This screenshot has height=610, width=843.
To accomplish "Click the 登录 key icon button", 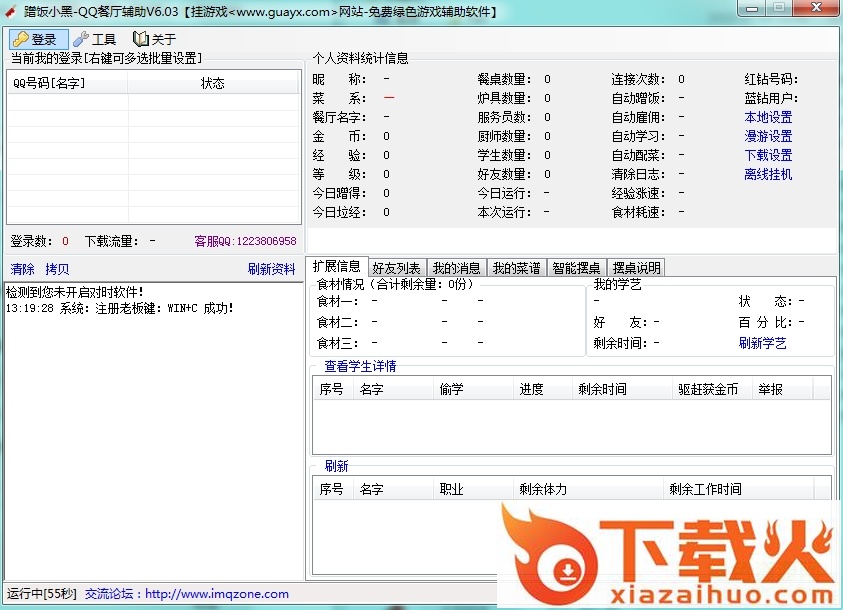I will [x=39, y=39].
